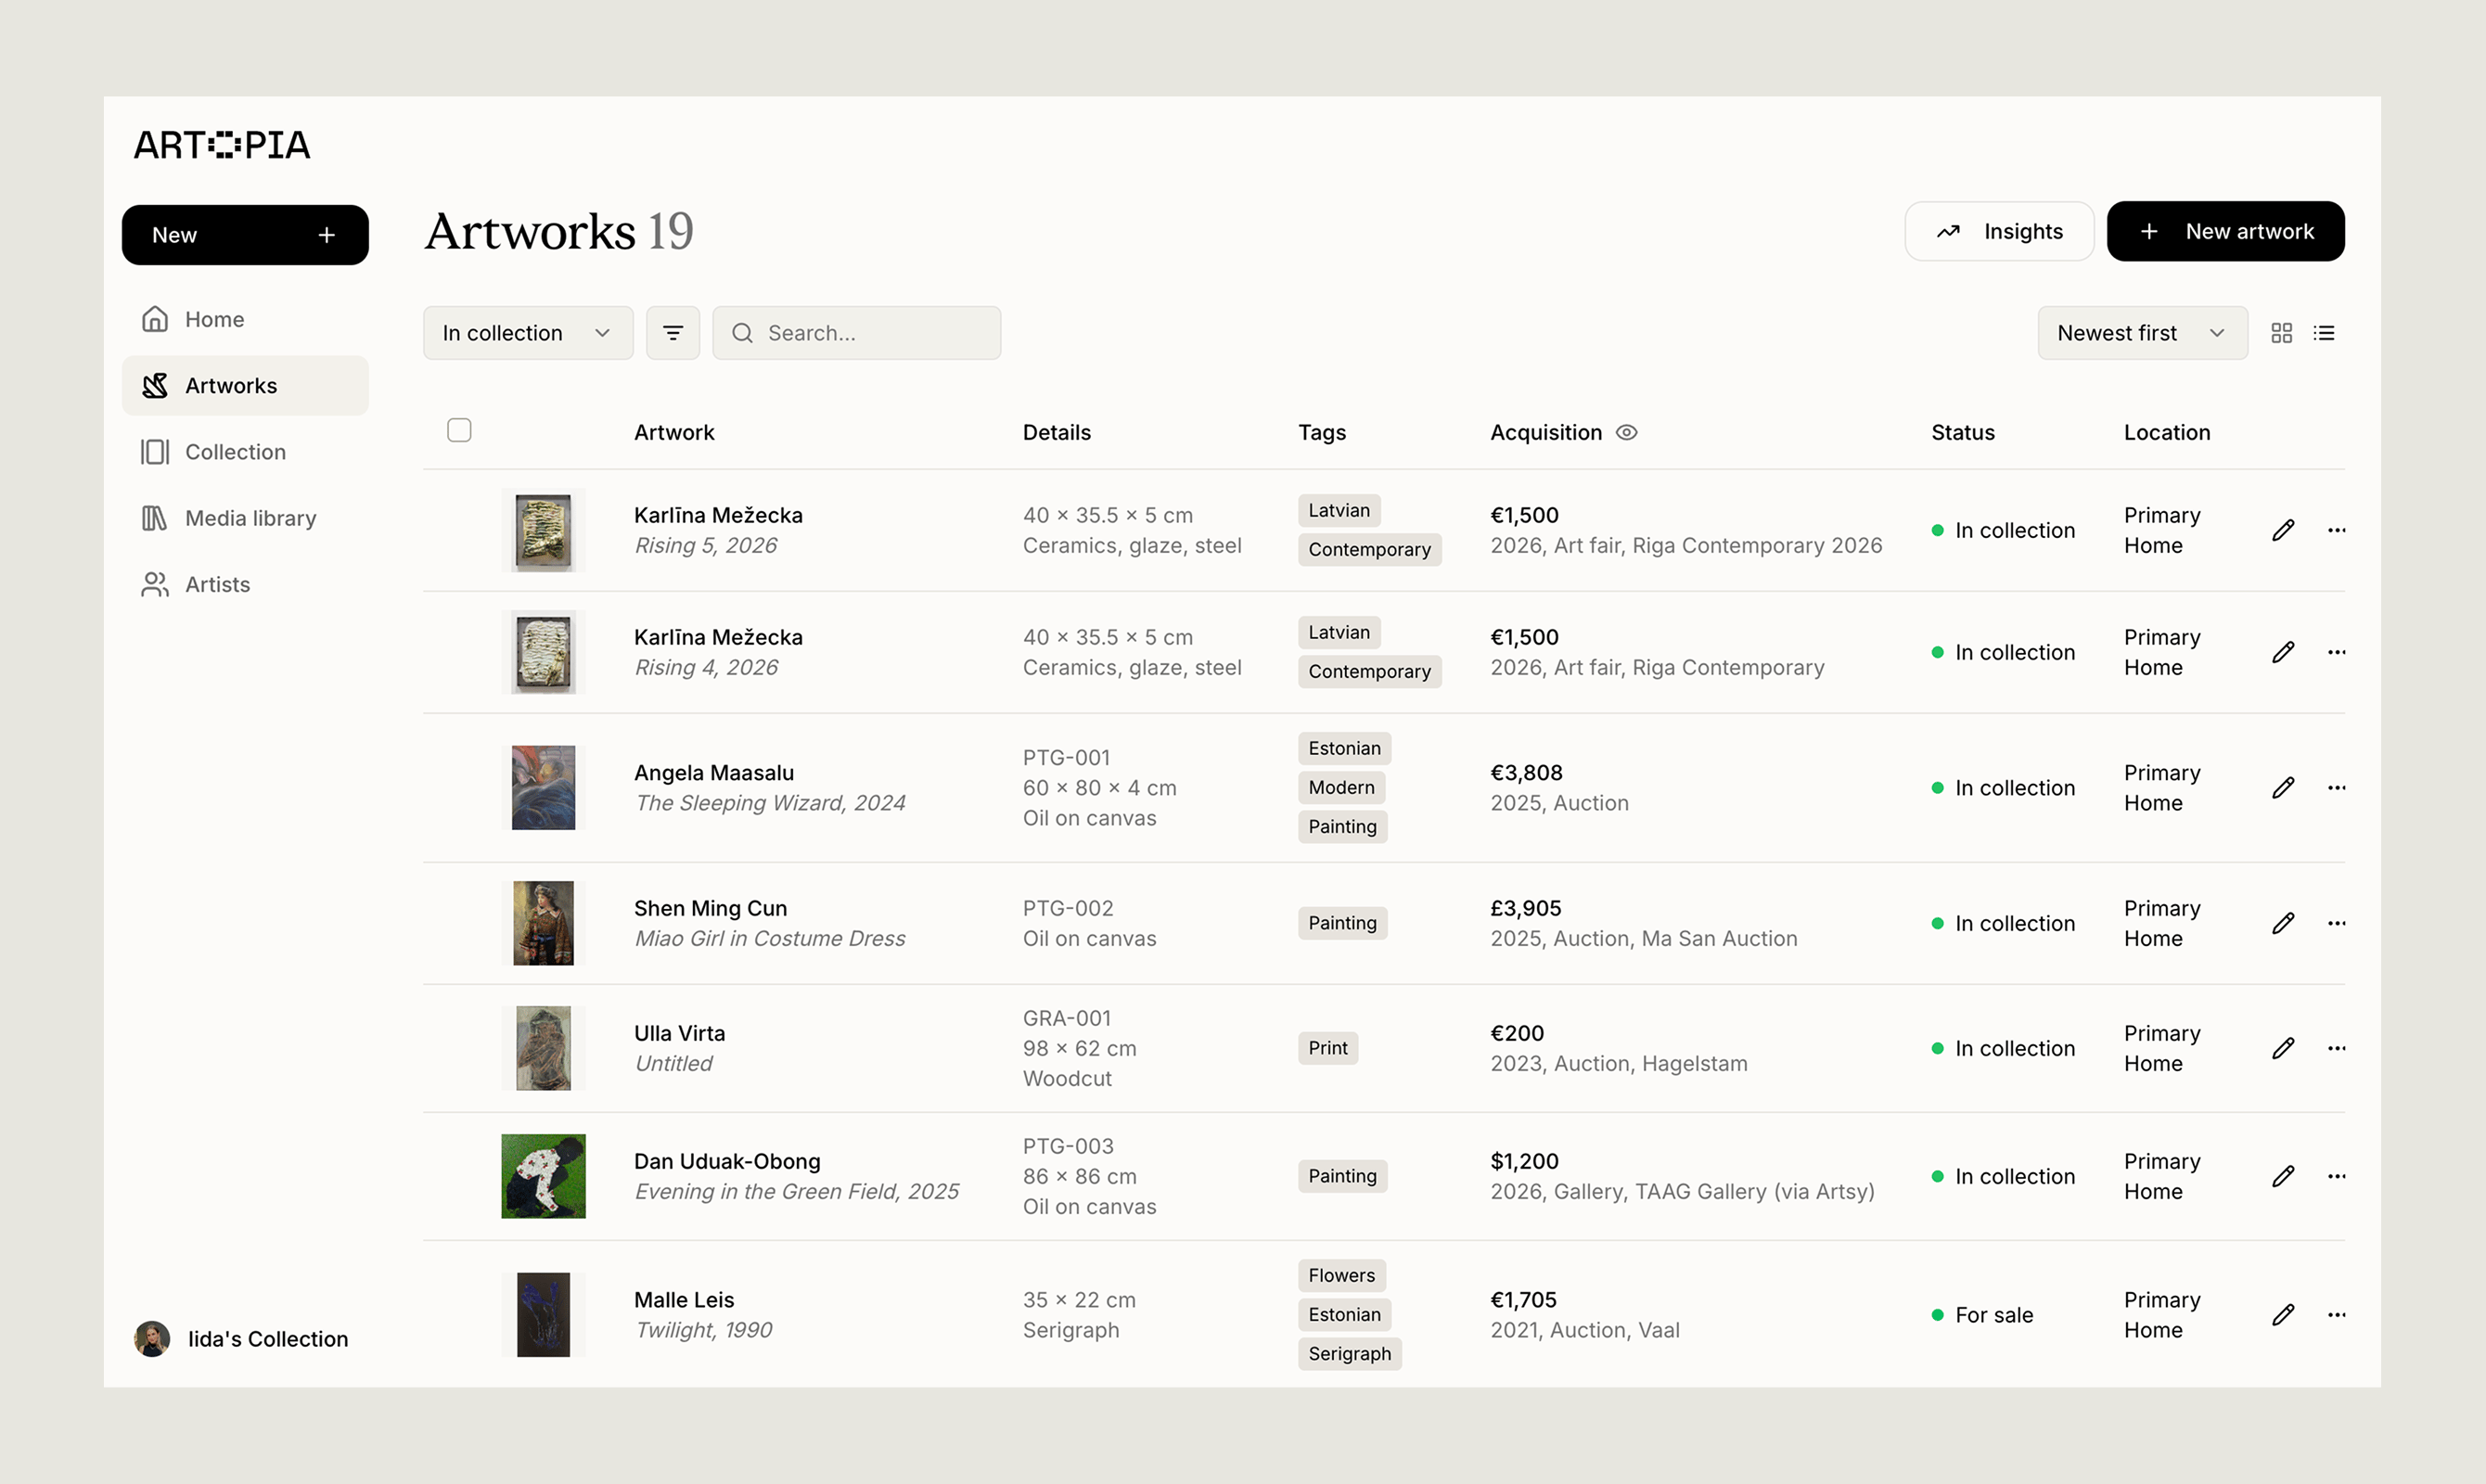Click the Painting tag on Shen Ming Cun row

coord(1342,923)
